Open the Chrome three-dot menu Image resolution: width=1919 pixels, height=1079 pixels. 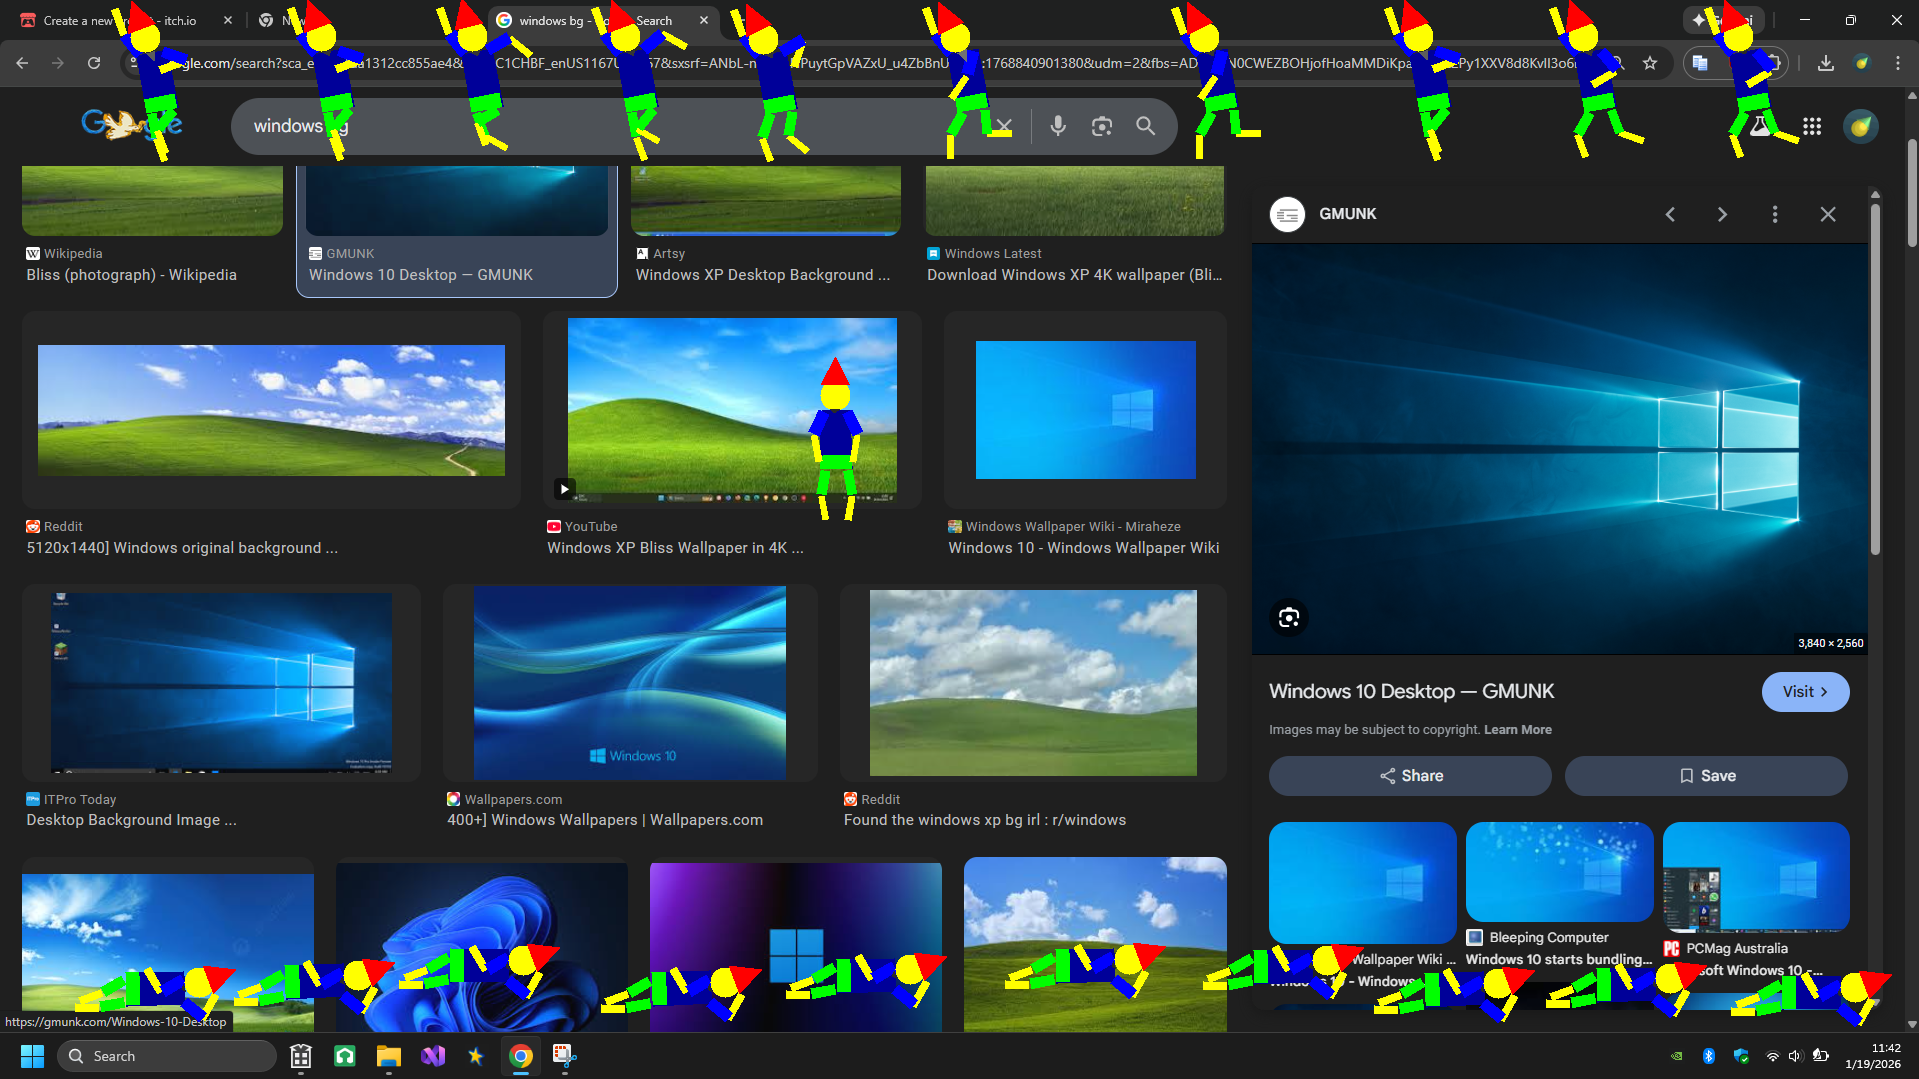pos(1898,63)
